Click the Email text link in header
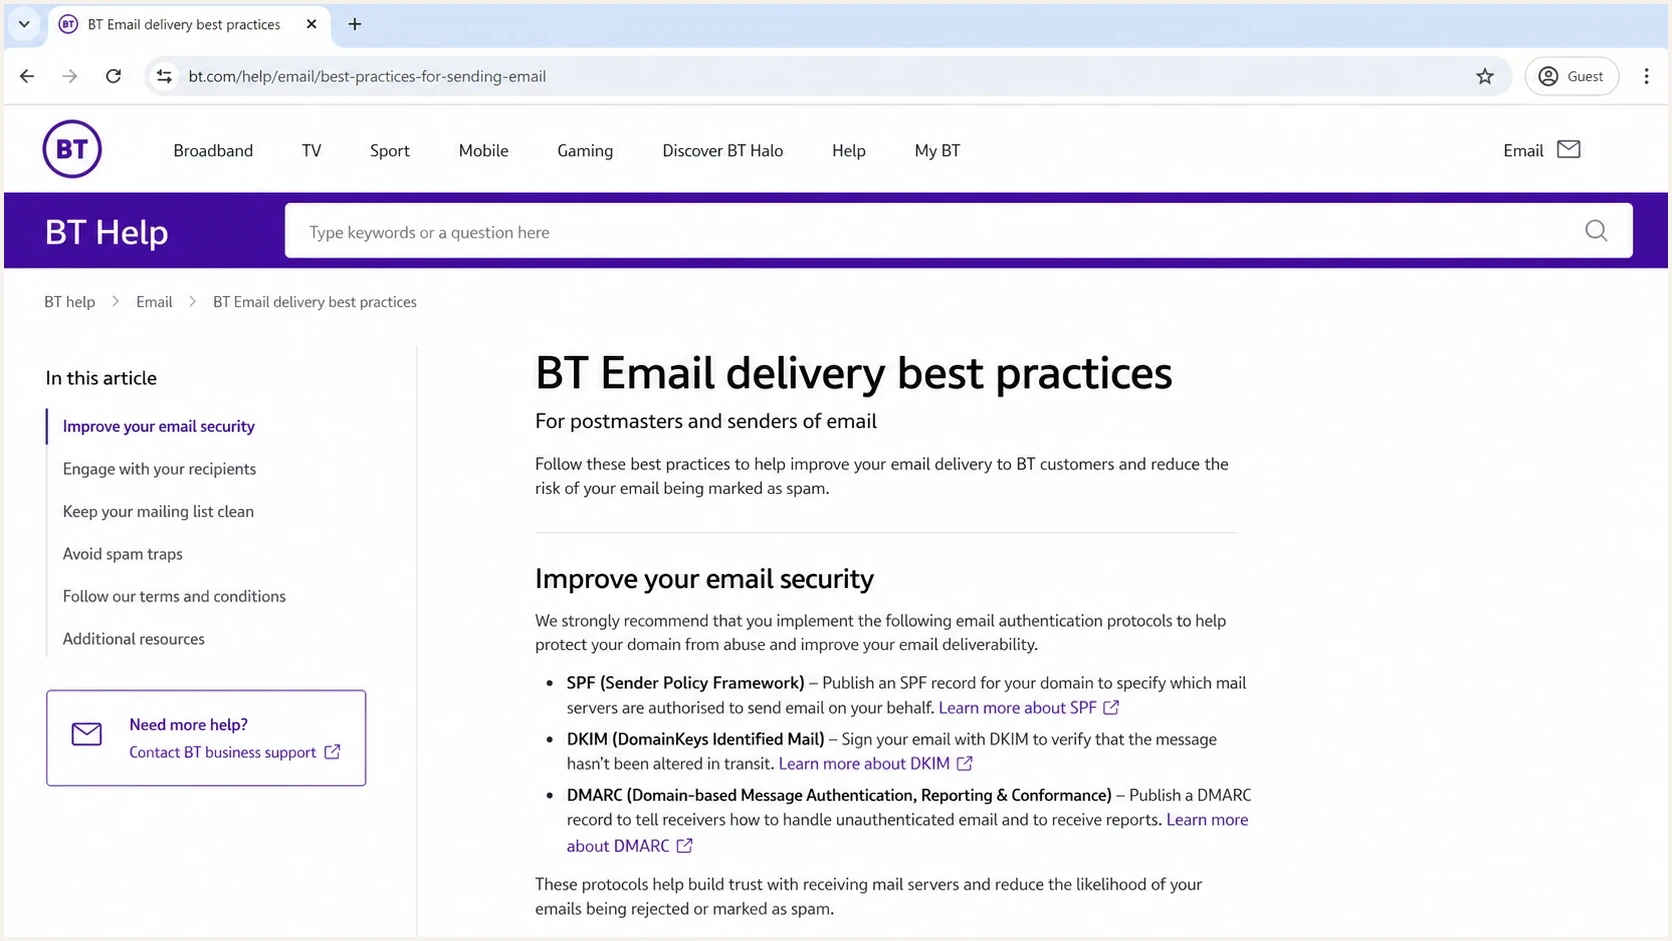This screenshot has height=941, width=1672. coord(1523,150)
